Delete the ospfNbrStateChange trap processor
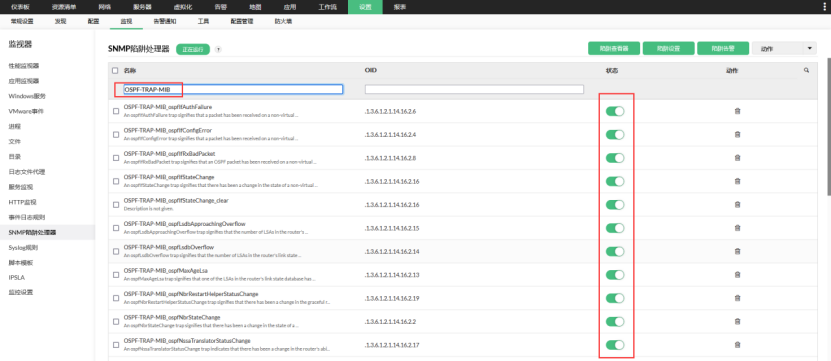Screen dimensions: 831x361 pos(737,321)
